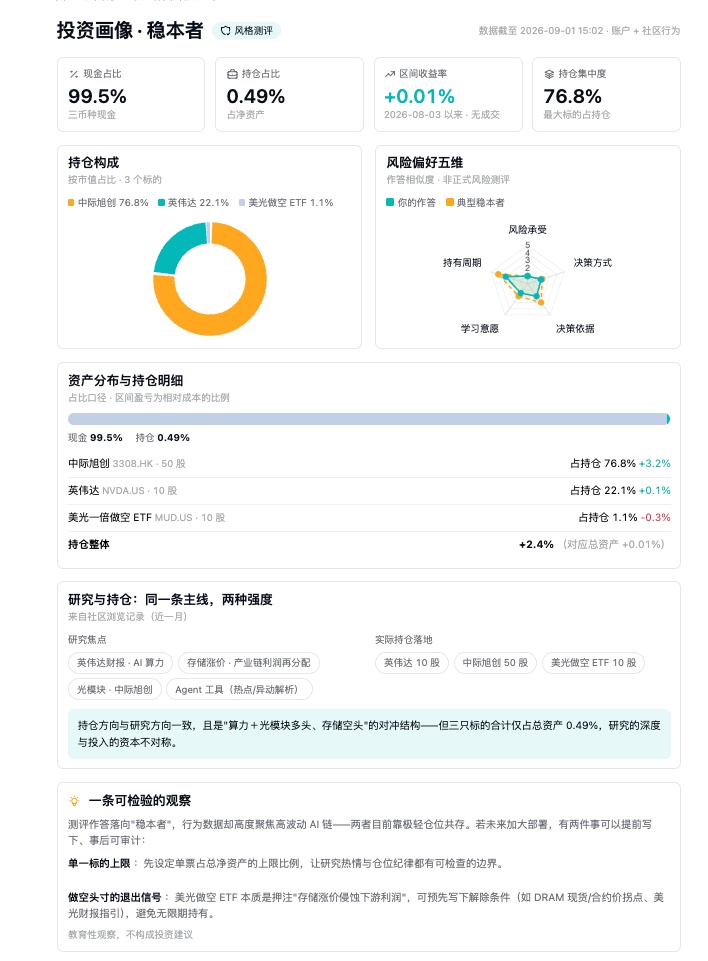Click the Agent 工具 (热点/异动解析) chip
This screenshot has height=961, width=708.
click(240, 689)
